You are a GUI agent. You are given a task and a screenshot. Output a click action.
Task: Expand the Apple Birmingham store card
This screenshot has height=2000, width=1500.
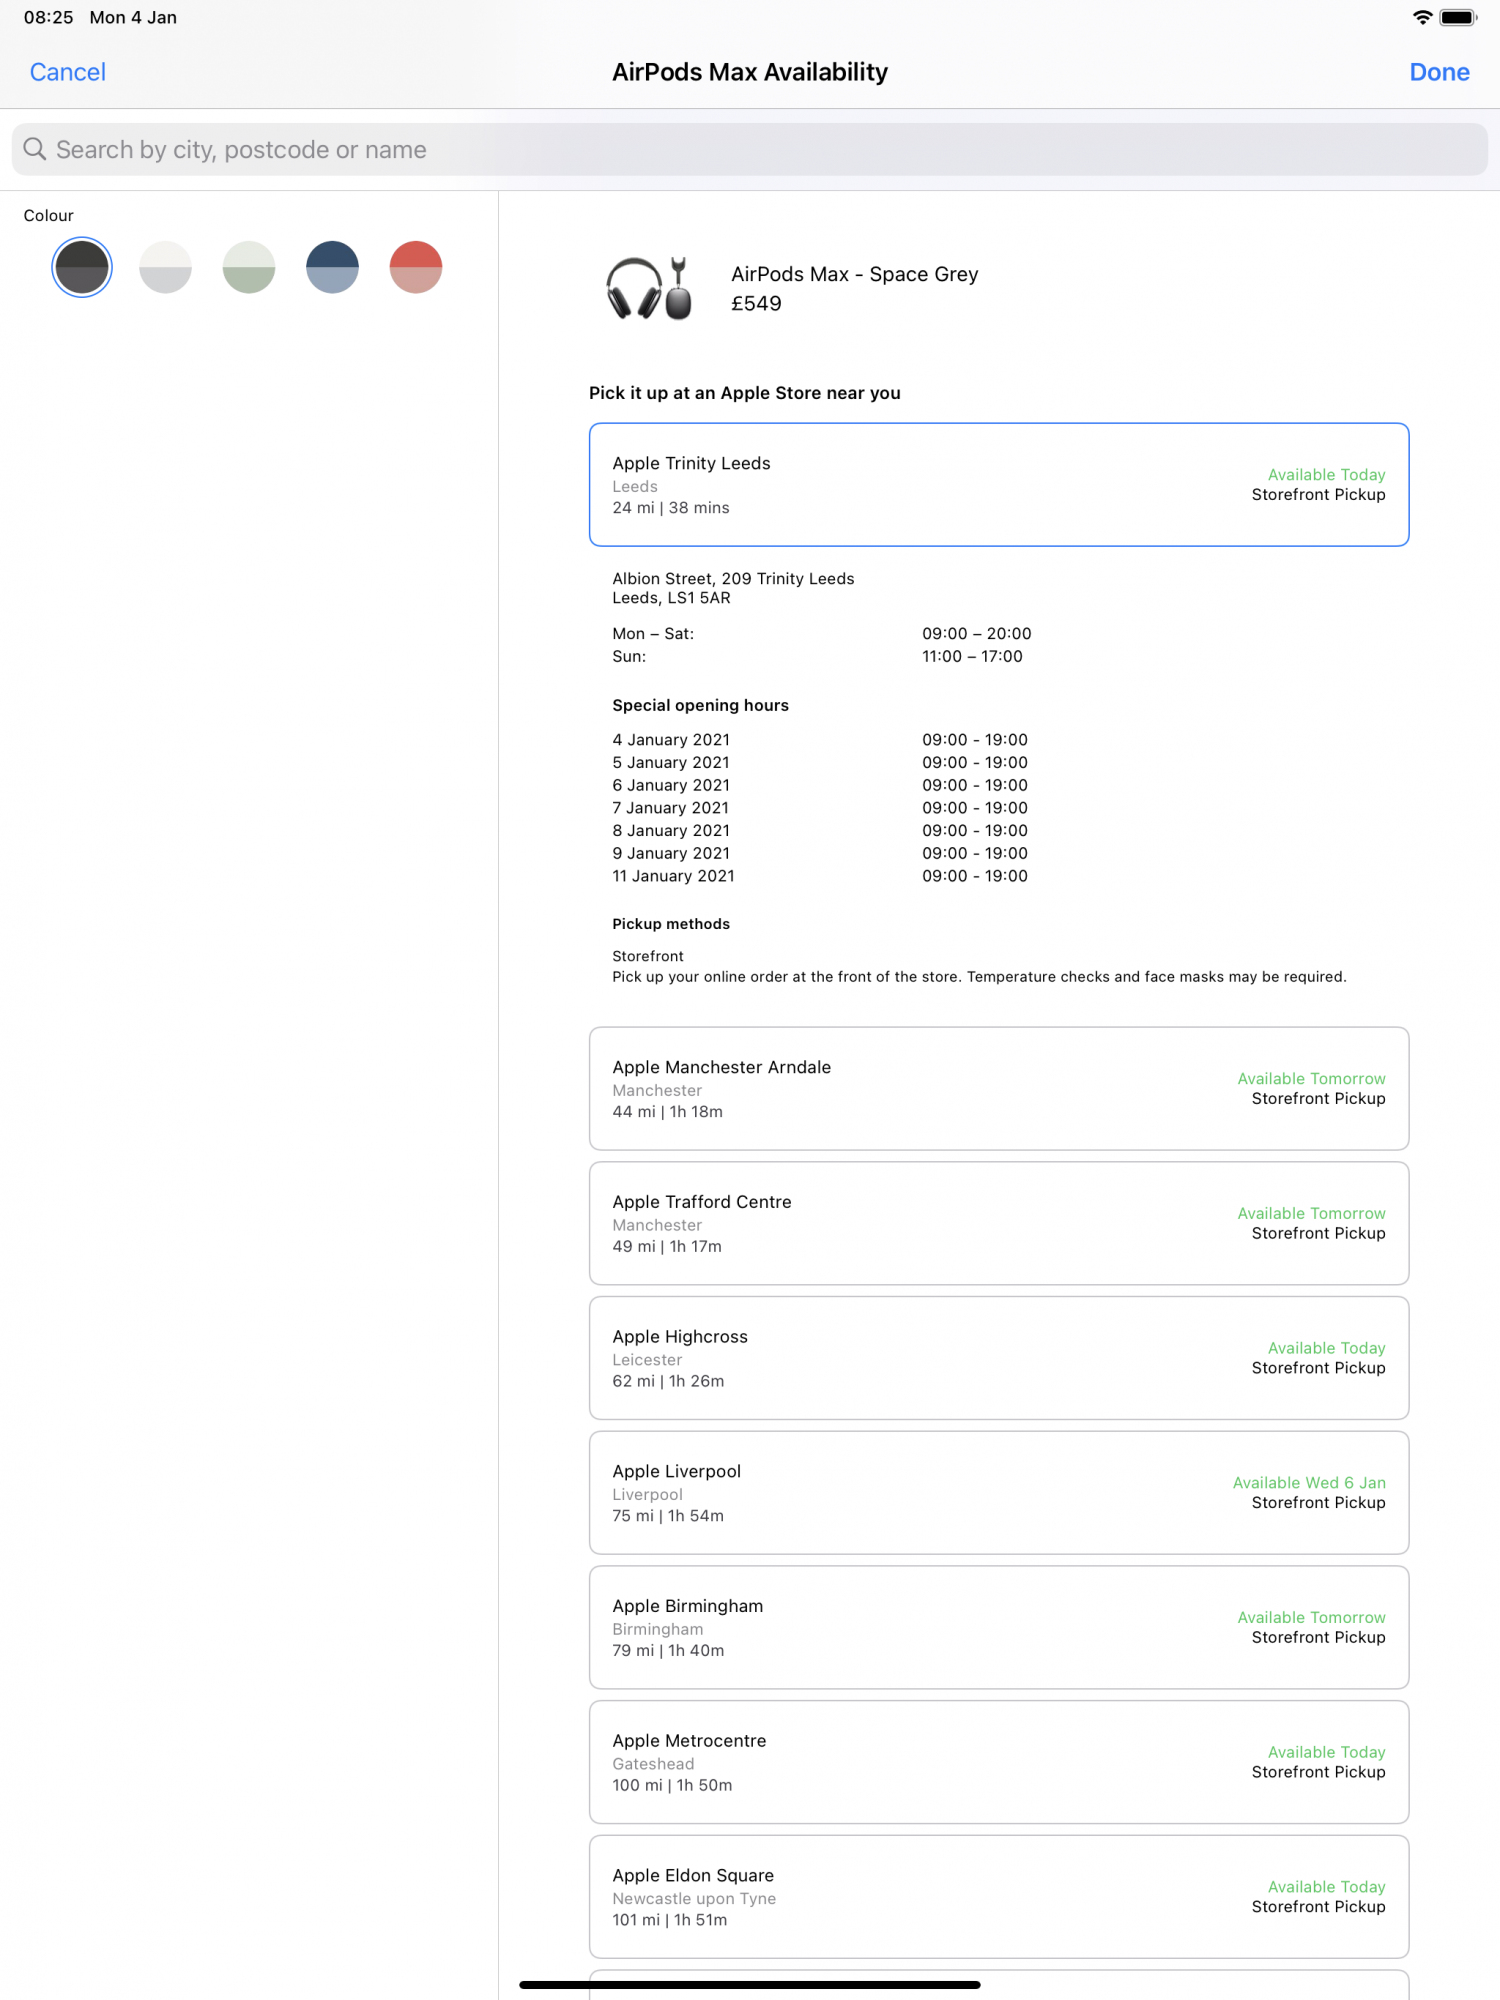(999, 1628)
